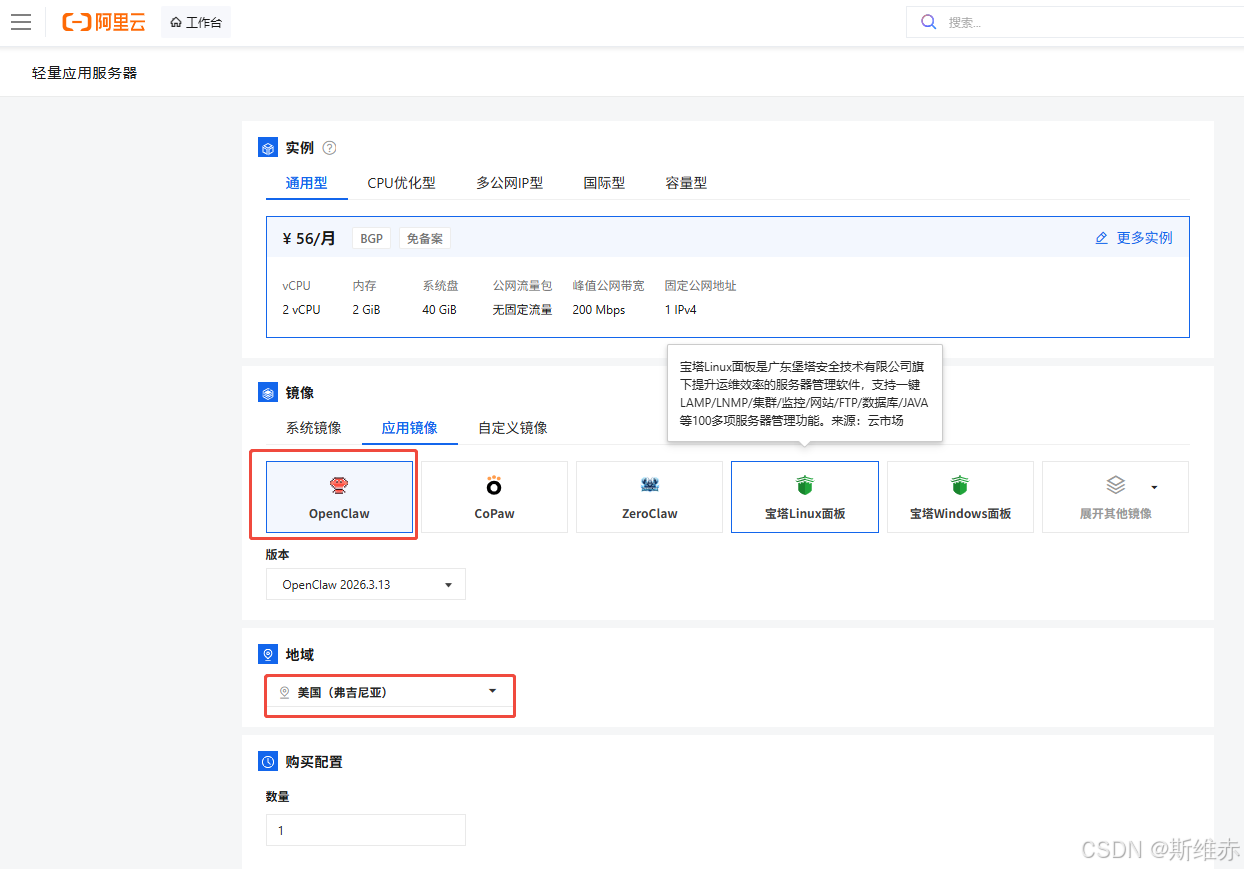The image size is (1244, 869).
Task: Click the 无固定流量 traffic value
Action: point(522,310)
